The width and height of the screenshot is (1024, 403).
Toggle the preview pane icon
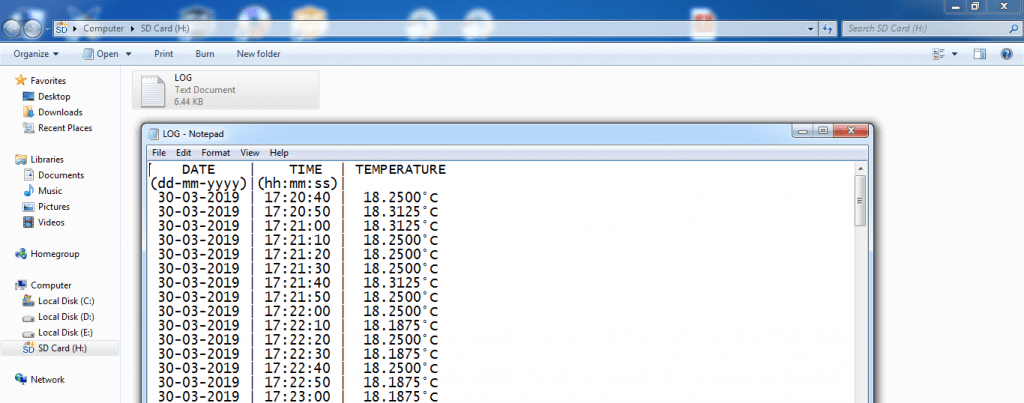[x=980, y=54]
